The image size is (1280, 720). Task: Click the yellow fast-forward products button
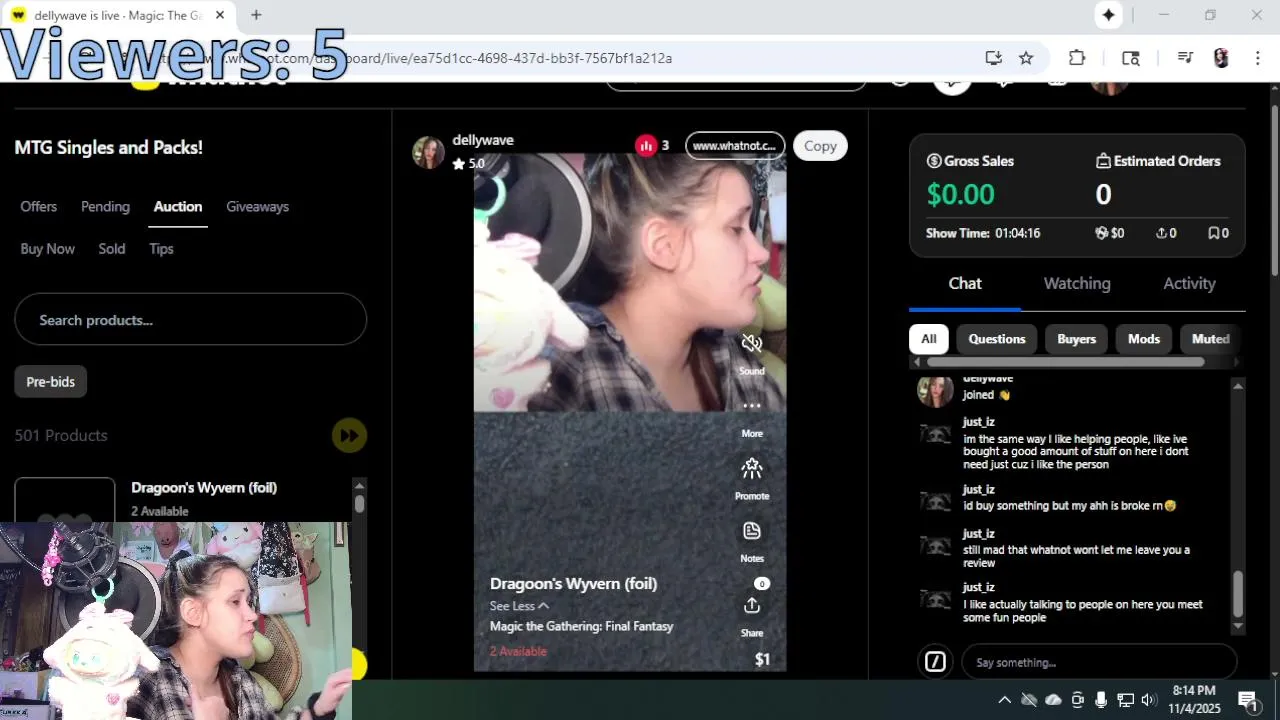pyautogui.click(x=349, y=435)
